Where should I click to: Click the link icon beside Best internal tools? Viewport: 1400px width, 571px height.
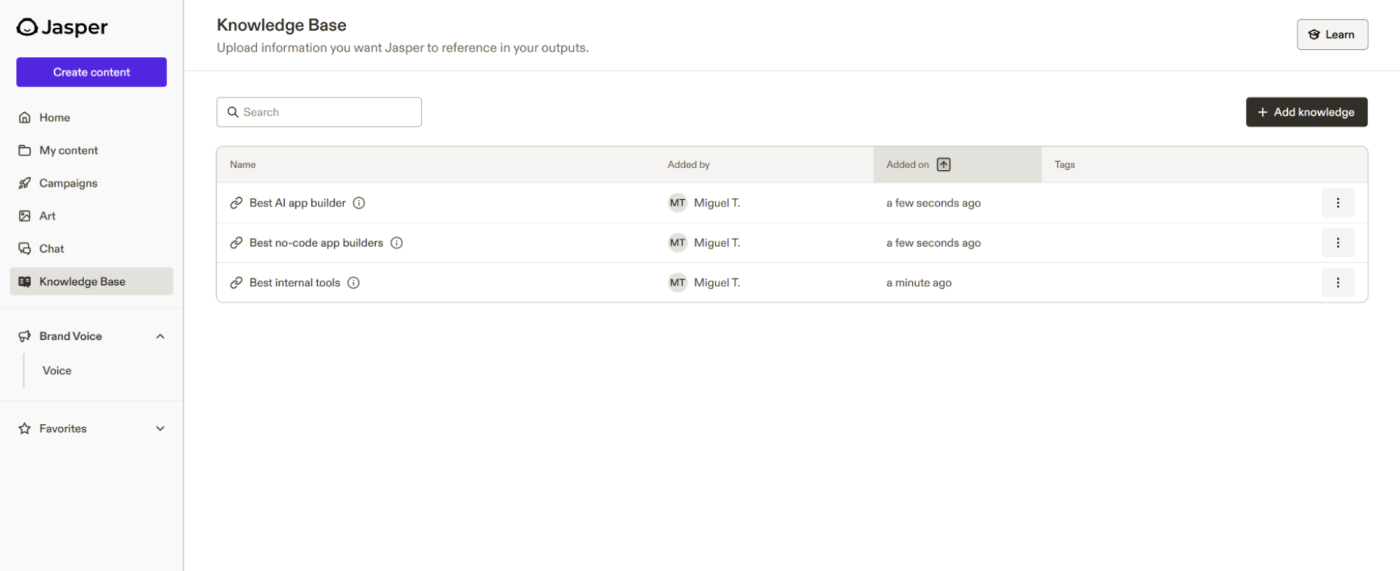point(237,283)
